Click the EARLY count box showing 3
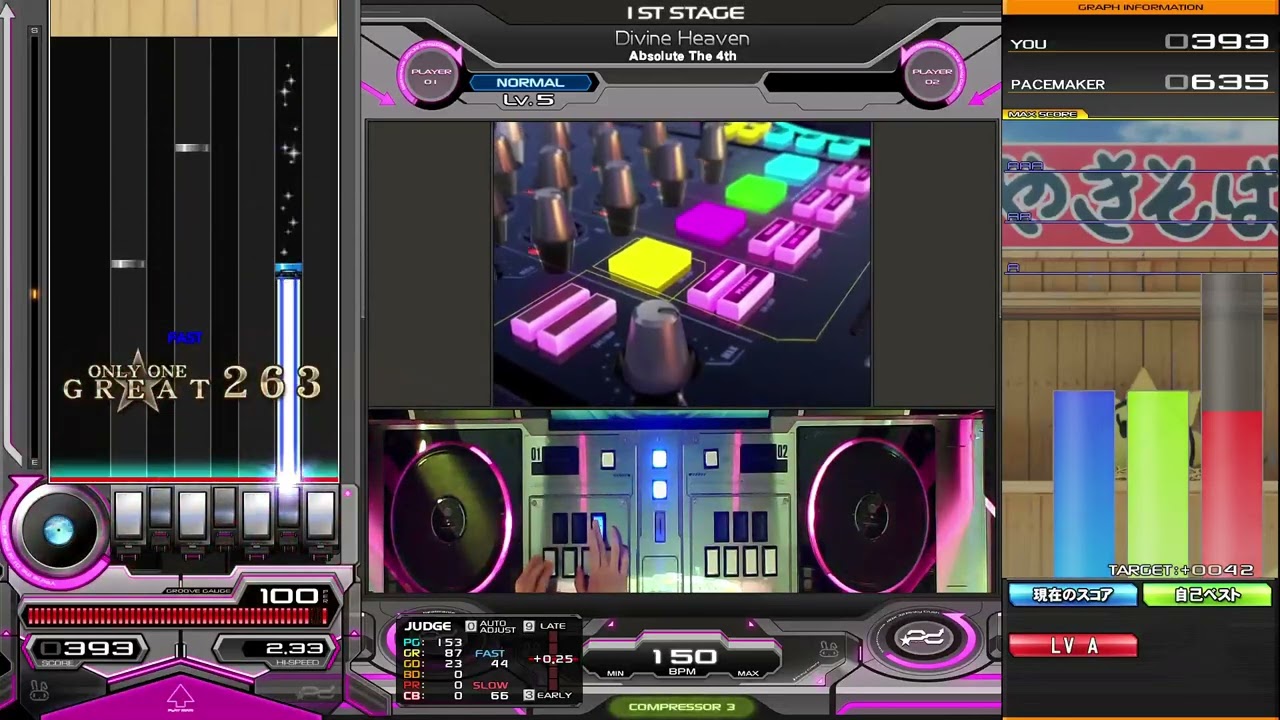The image size is (1280, 720). (x=529, y=695)
